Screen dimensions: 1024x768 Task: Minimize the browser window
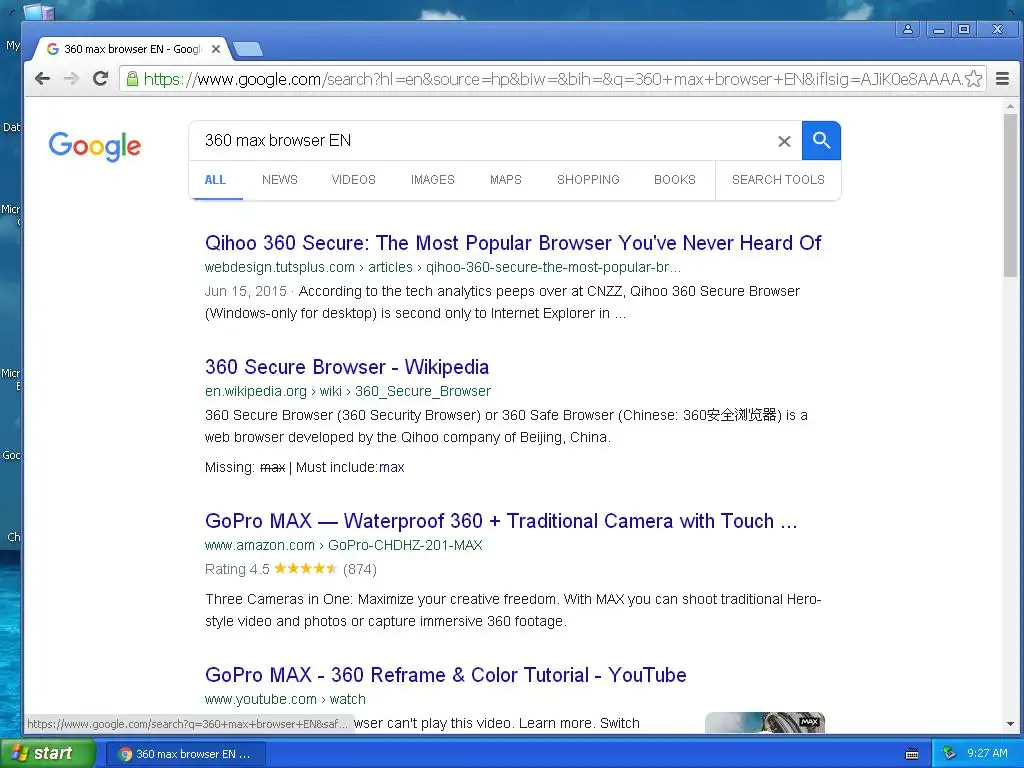pyautogui.click(x=938, y=29)
